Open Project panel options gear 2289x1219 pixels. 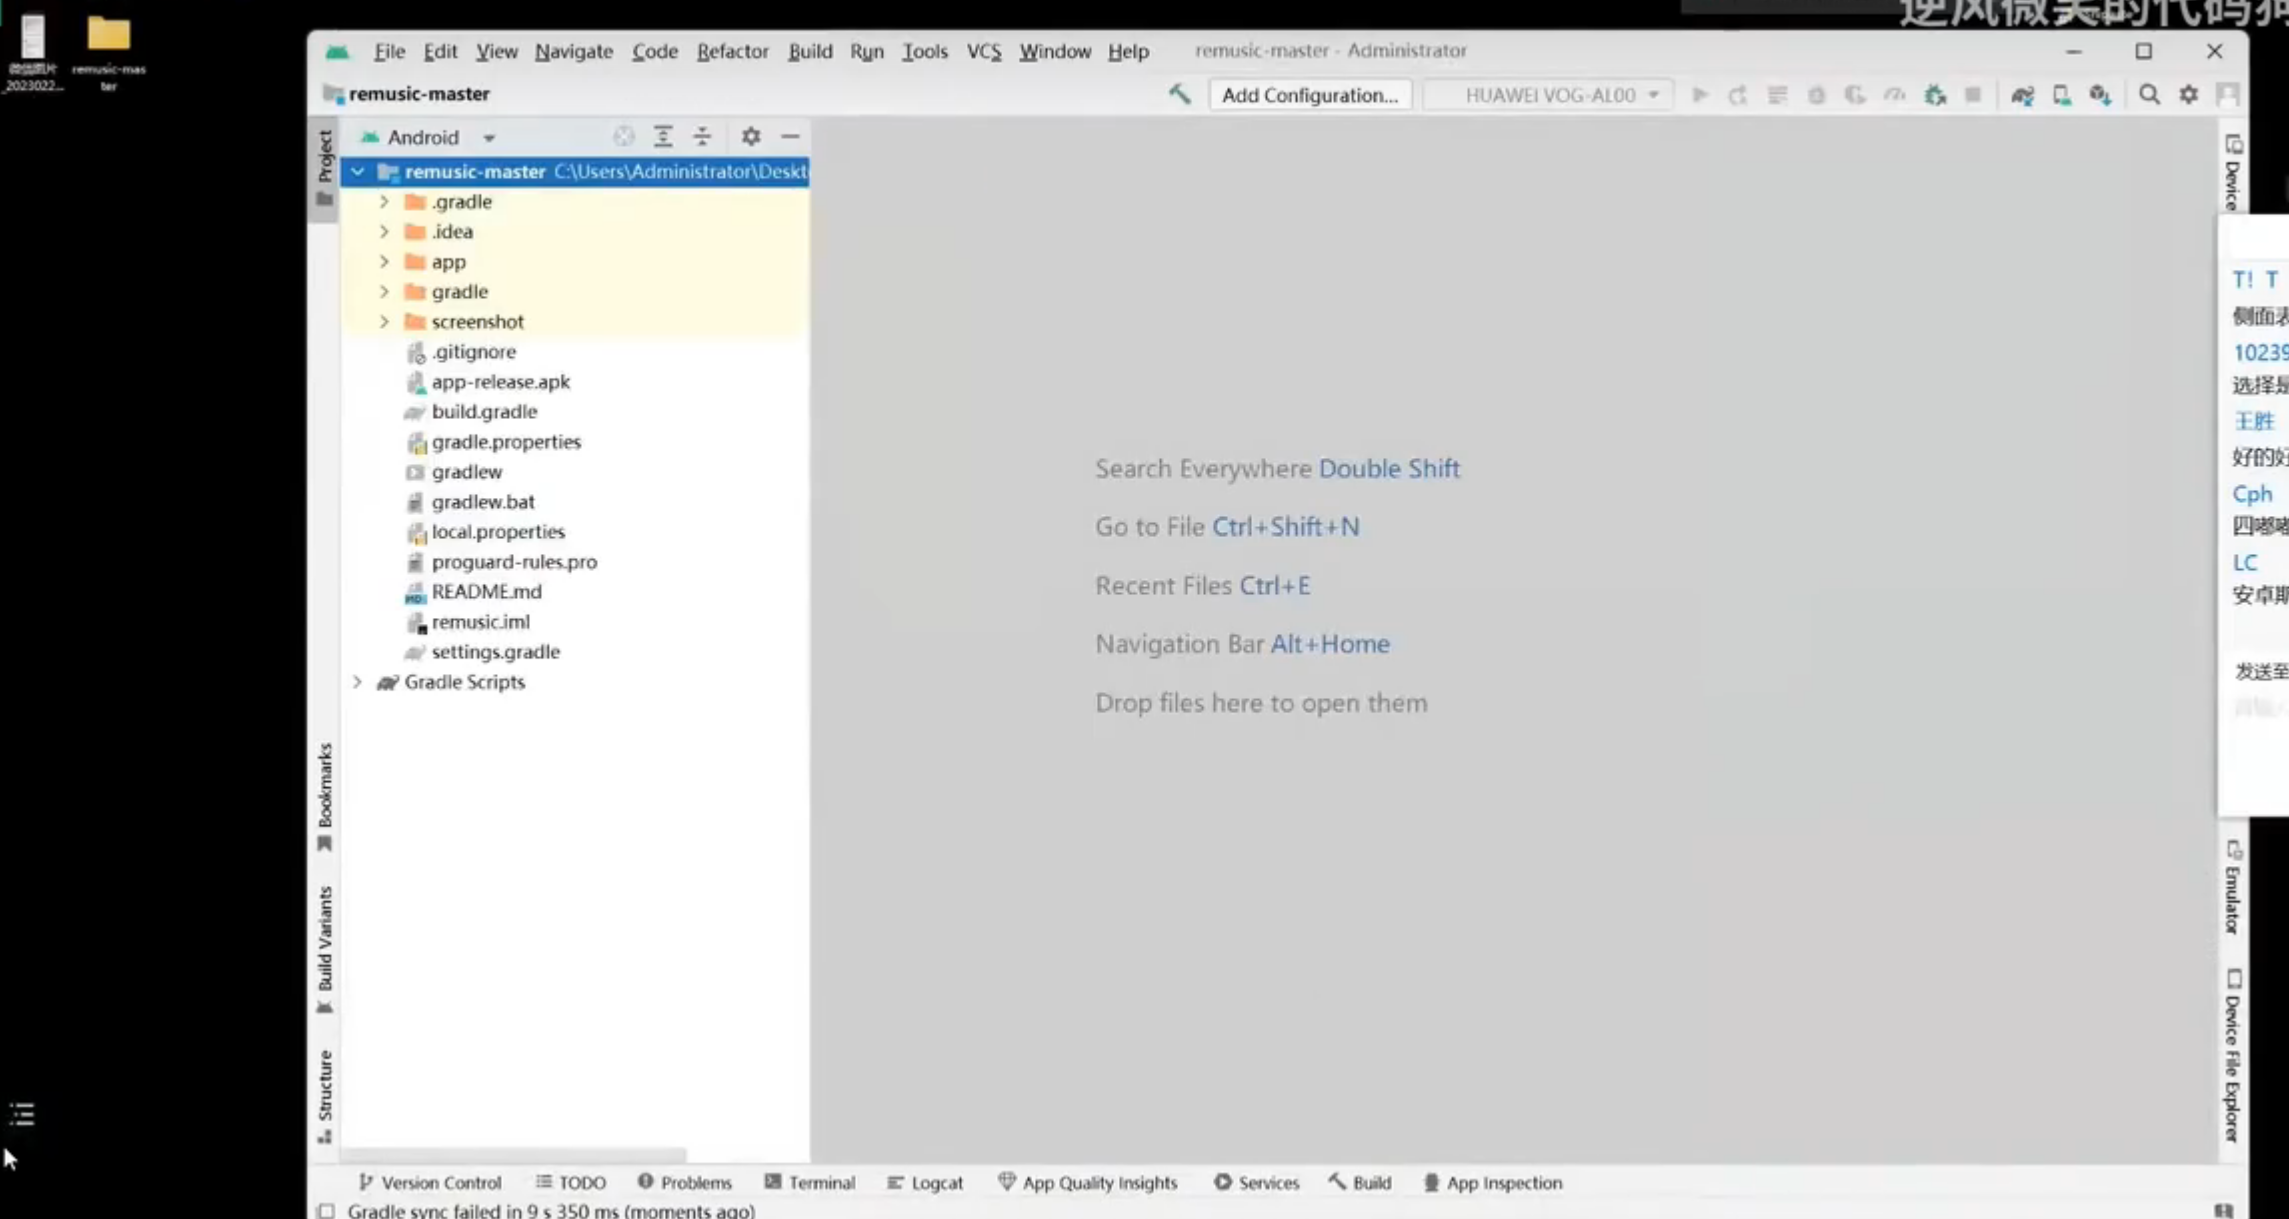coord(751,137)
